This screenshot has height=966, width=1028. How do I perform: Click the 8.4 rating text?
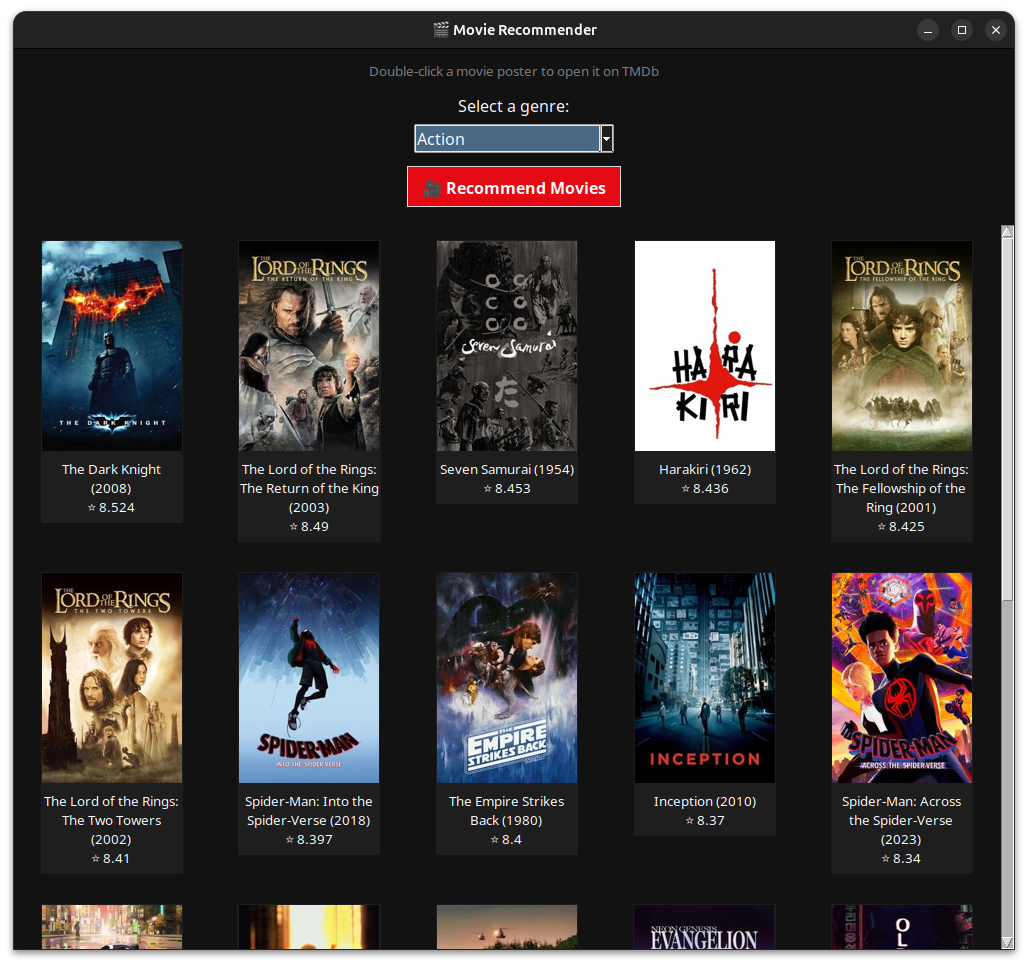tap(507, 839)
